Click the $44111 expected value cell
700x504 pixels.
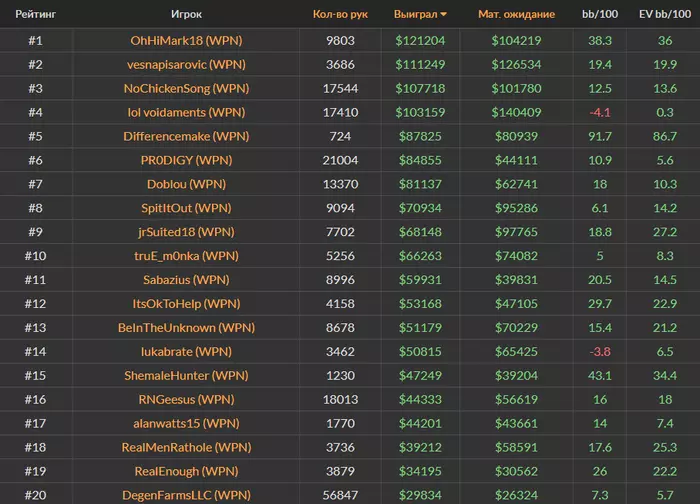click(517, 160)
